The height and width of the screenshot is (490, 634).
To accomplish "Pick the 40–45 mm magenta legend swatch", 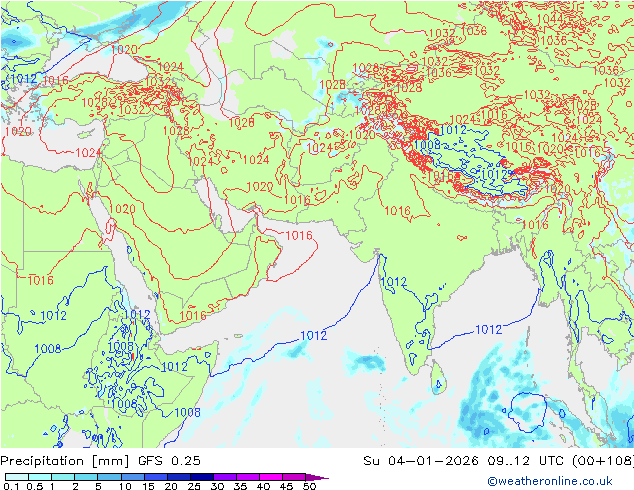I will (x=271, y=477).
